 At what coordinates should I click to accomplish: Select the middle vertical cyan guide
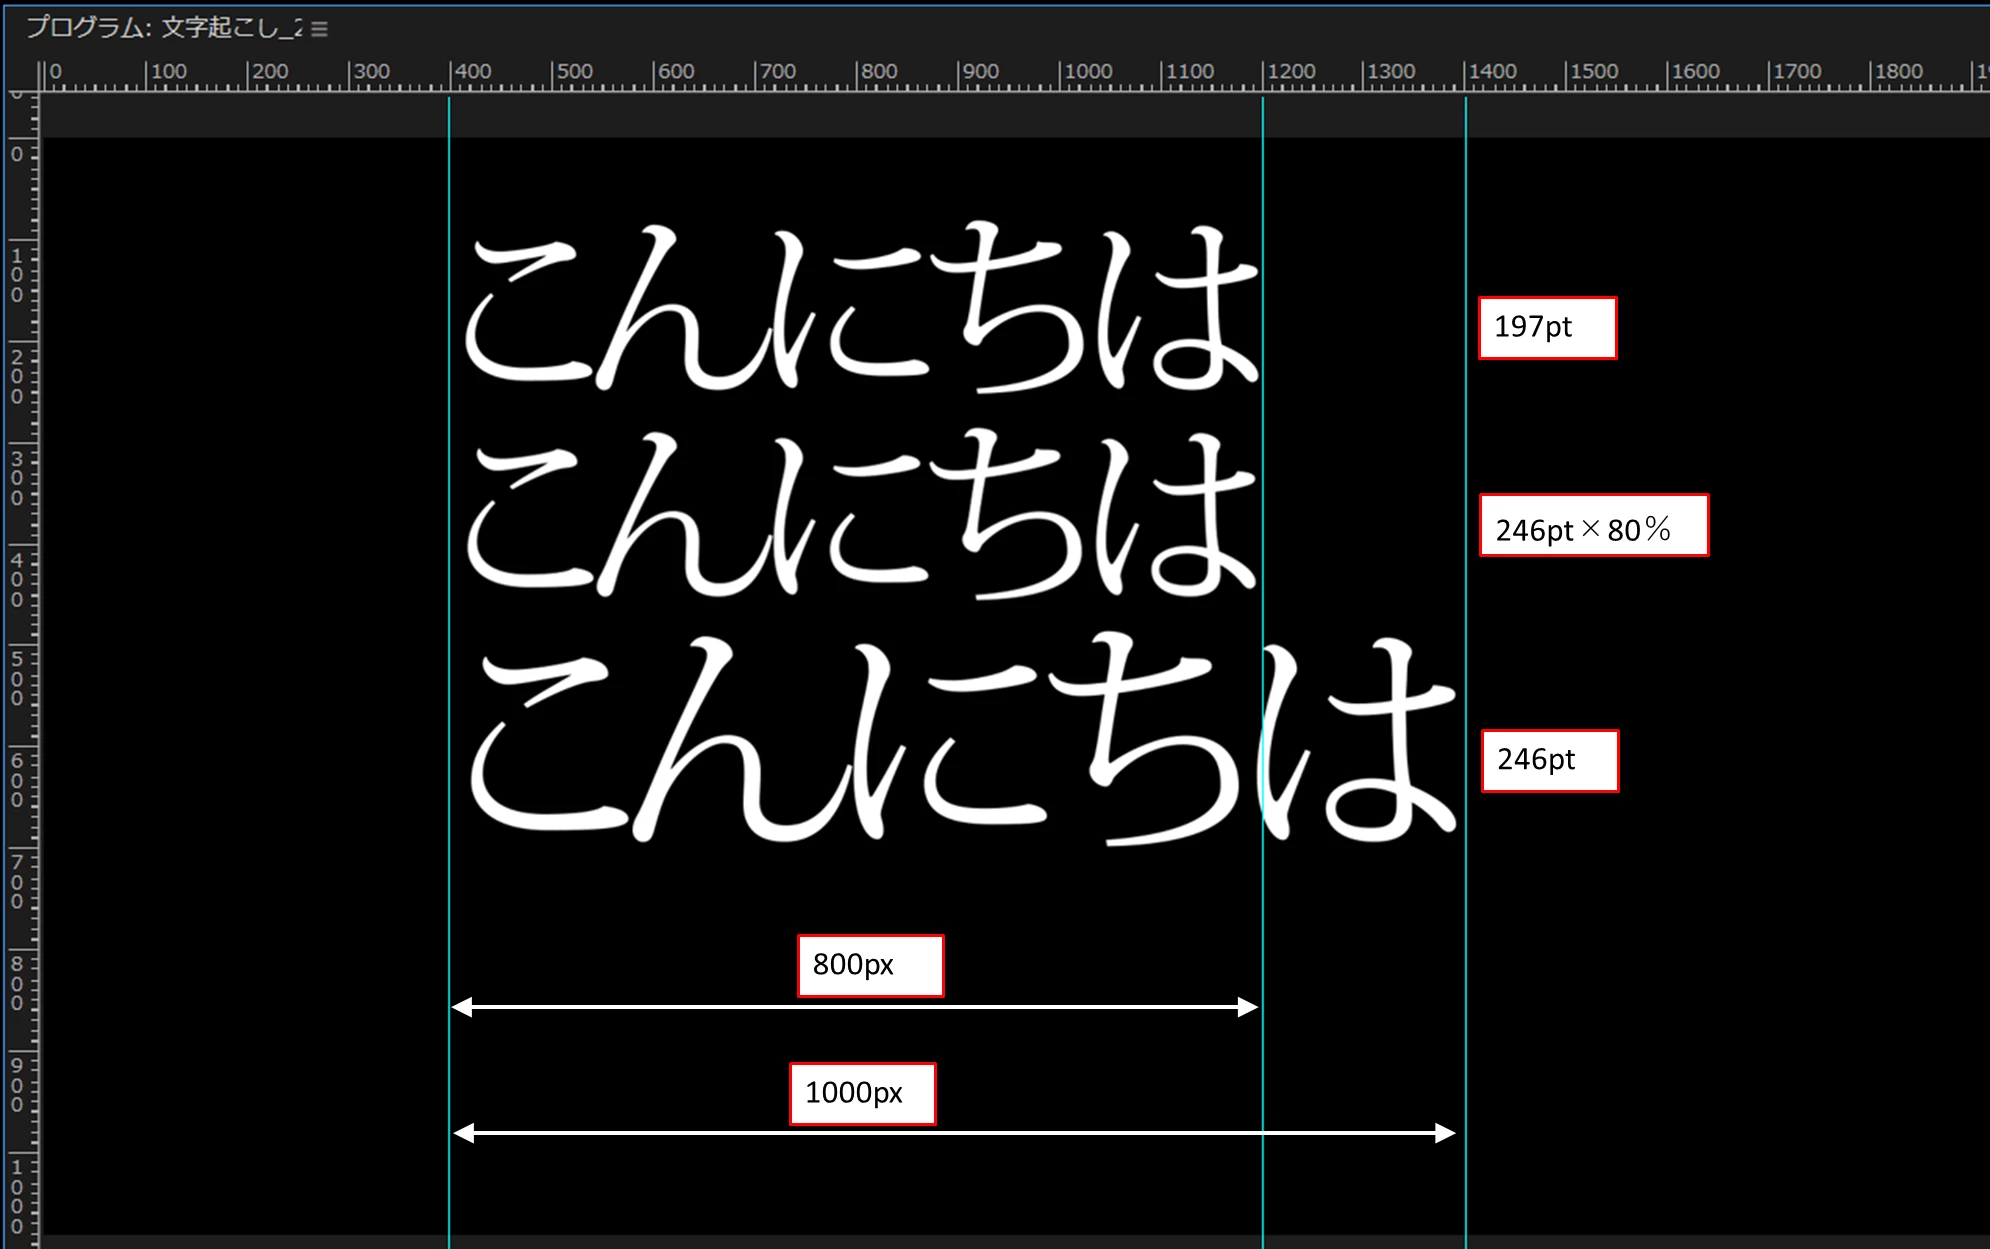(x=1263, y=920)
